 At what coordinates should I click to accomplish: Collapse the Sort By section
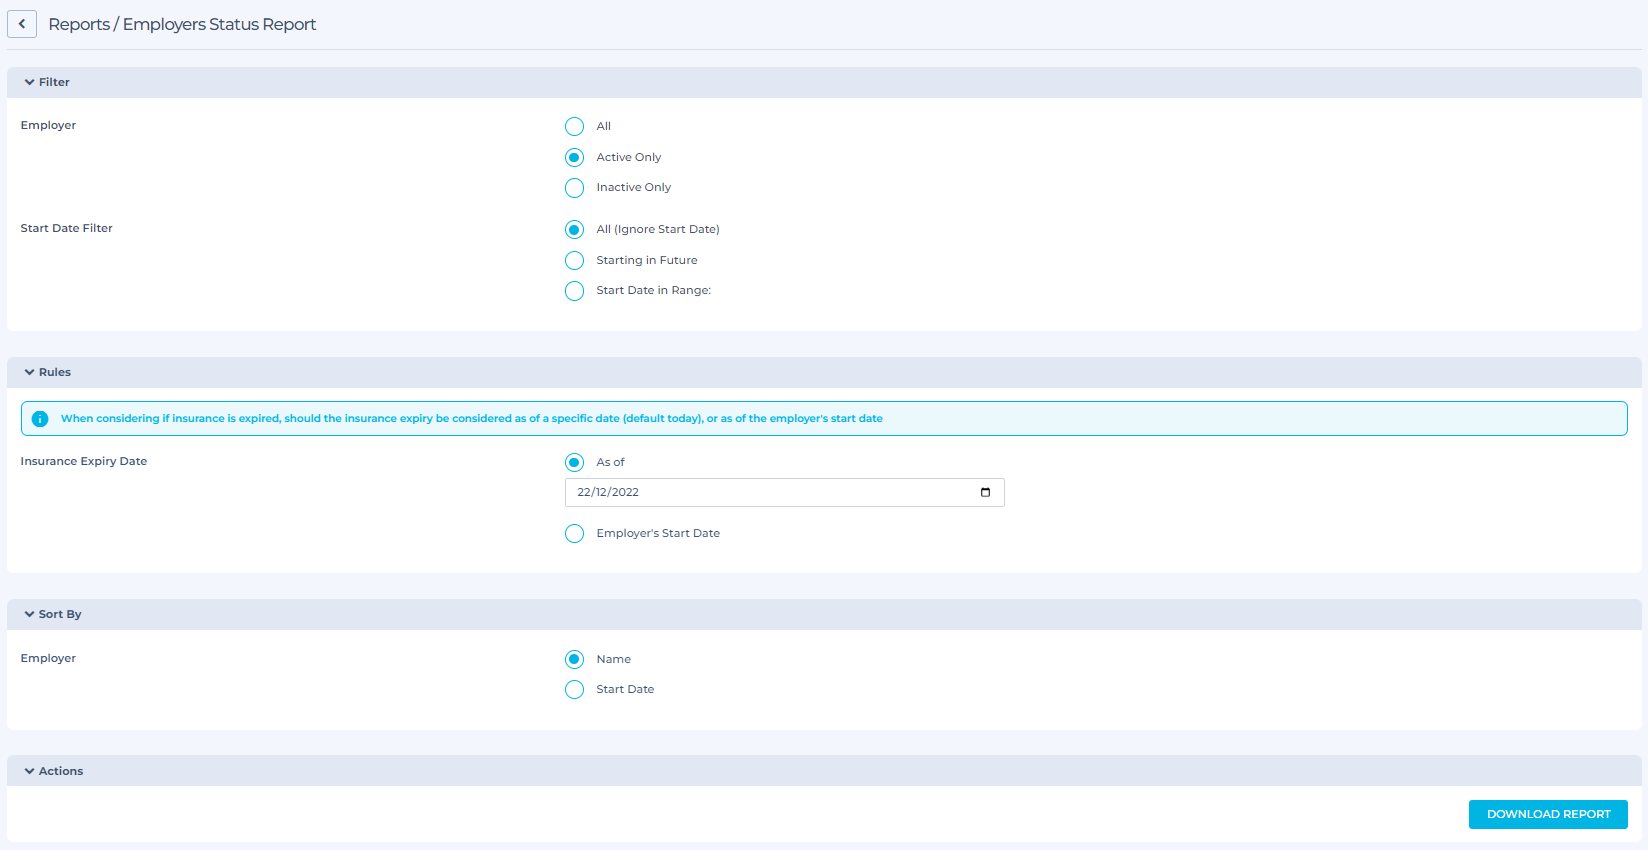point(29,614)
